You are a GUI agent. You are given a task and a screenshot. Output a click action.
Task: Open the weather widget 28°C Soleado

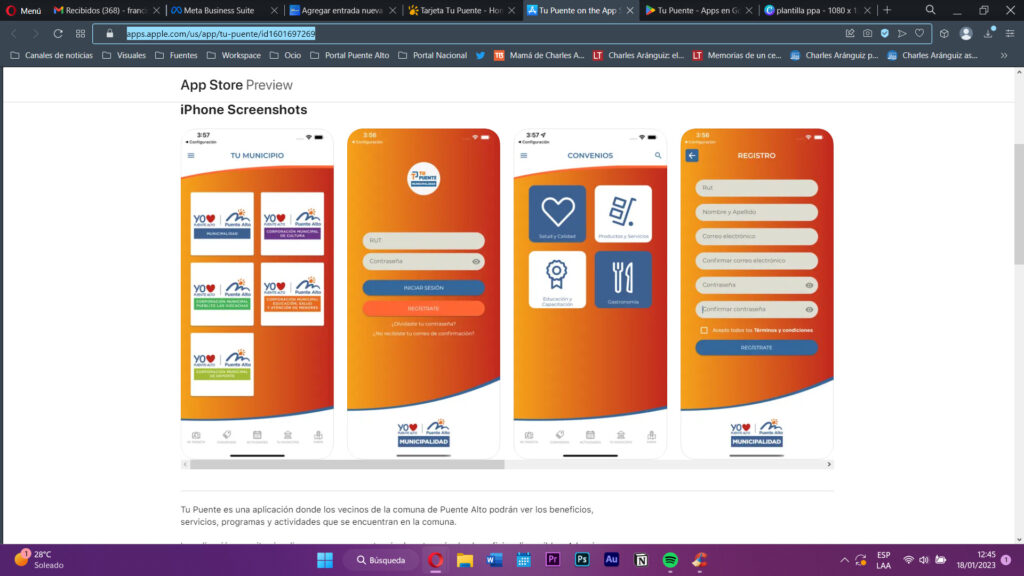[39, 560]
